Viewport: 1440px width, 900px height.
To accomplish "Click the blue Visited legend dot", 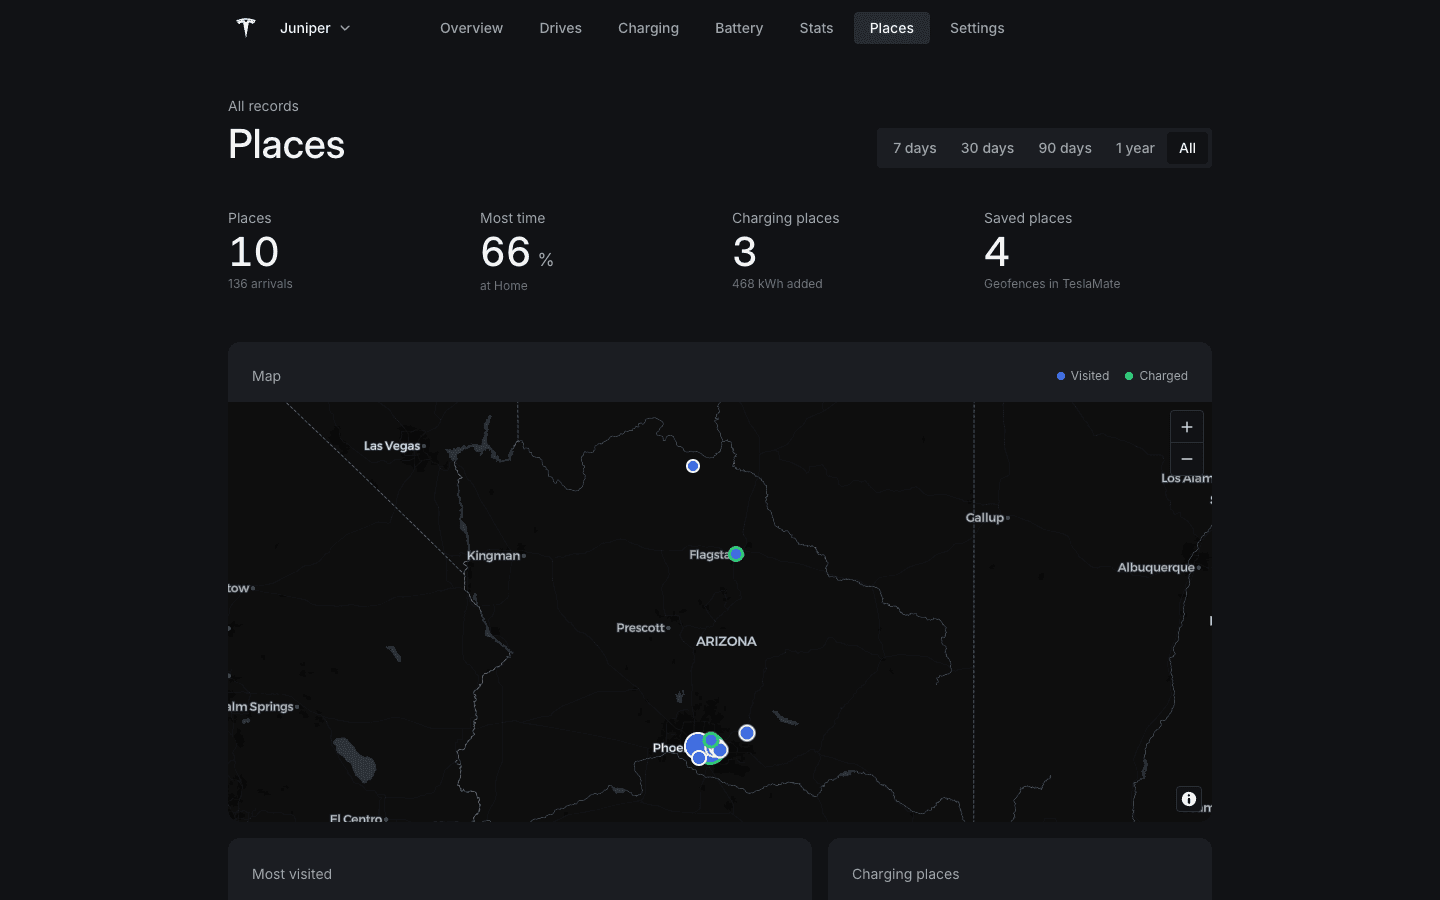I will (1061, 376).
